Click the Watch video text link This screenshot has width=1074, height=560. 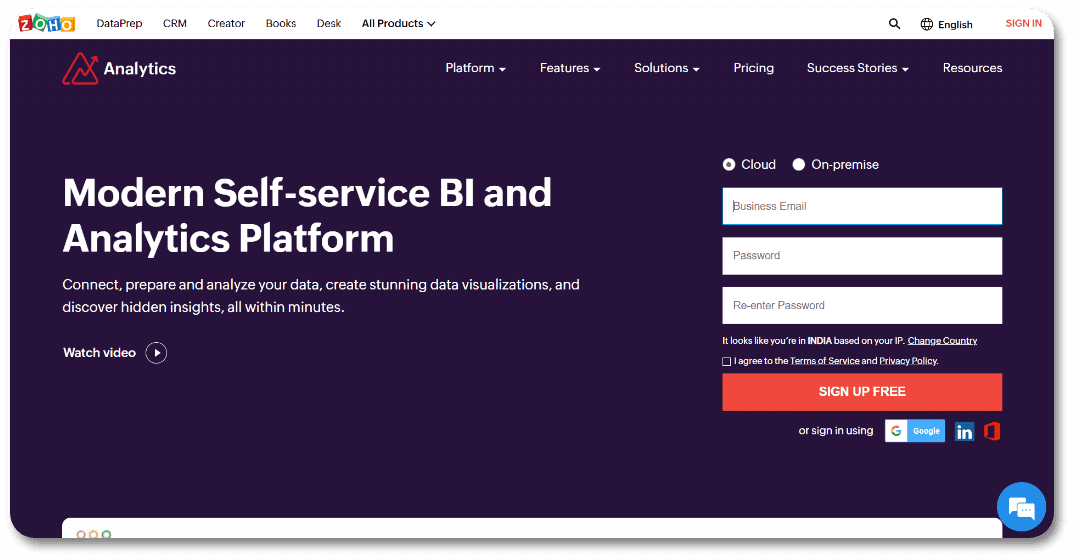point(99,353)
